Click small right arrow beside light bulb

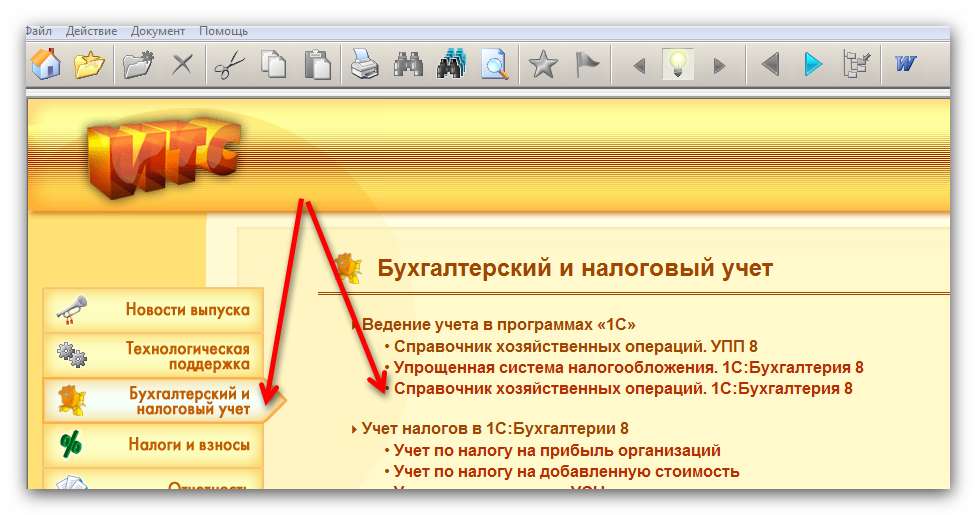pyautogui.click(x=720, y=65)
